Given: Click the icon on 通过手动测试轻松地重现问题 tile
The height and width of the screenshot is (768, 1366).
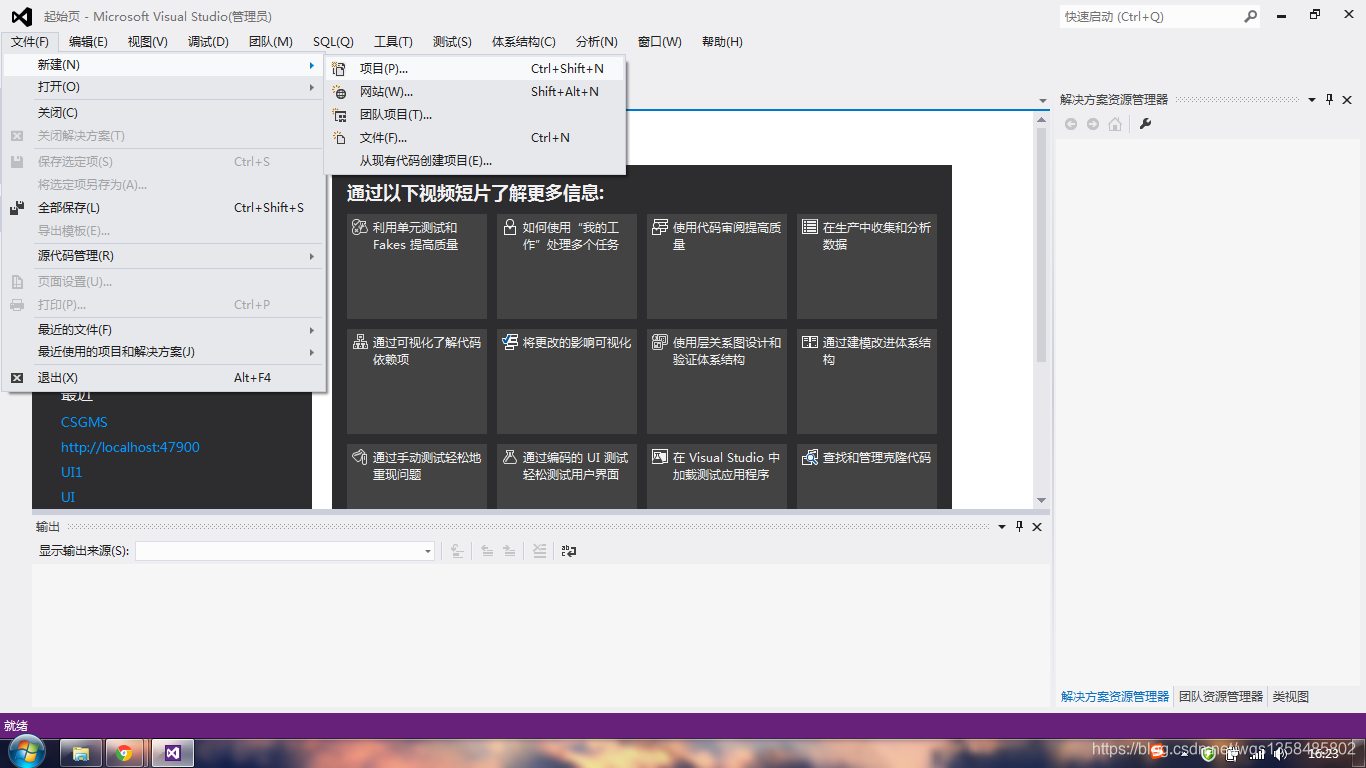Looking at the screenshot, I should (x=360, y=458).
